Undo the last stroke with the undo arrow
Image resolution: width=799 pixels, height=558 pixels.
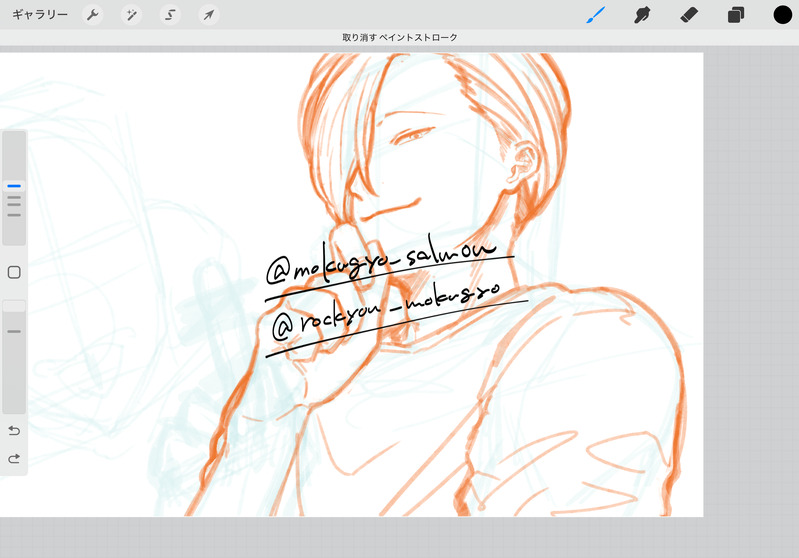(x=14, y=431)
